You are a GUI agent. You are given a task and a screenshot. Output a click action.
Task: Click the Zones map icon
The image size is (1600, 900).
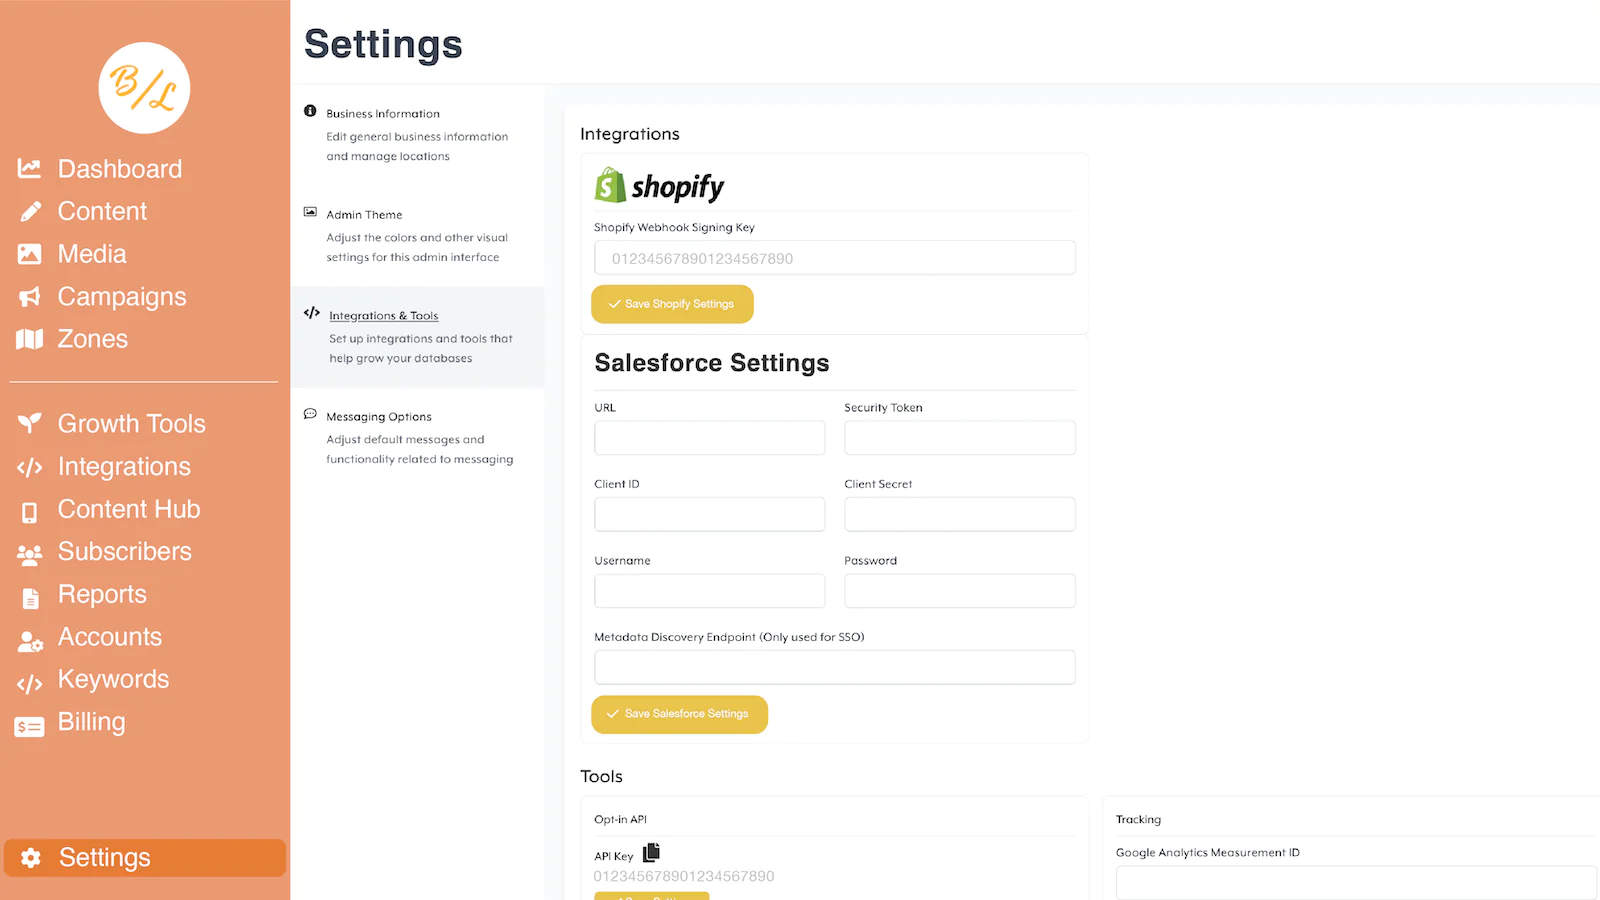tap(30, 339)
